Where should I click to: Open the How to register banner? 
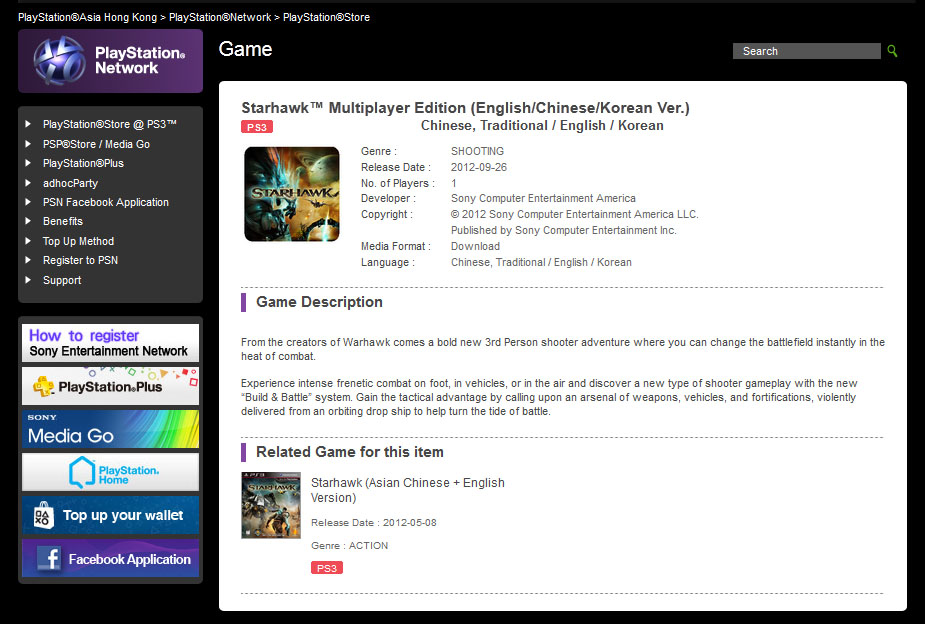110,343
